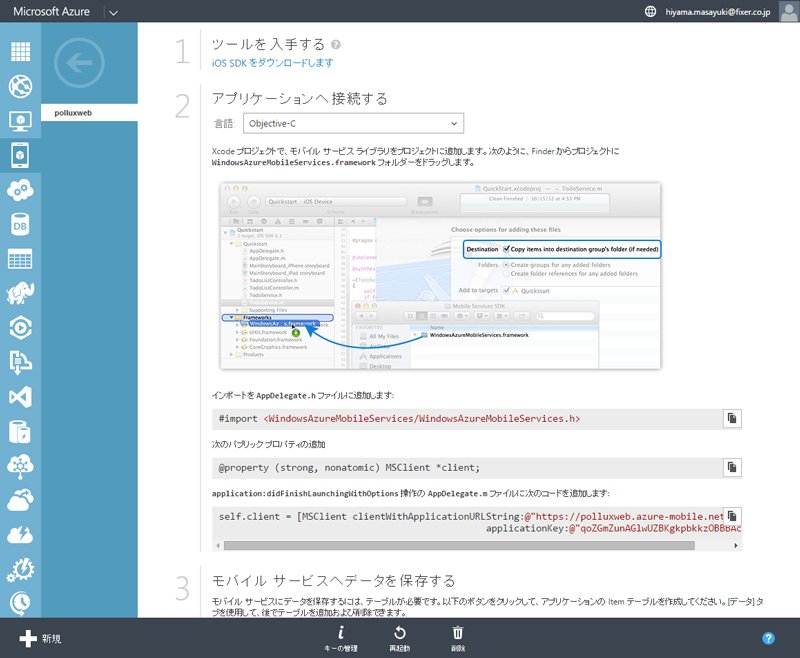The image size is (800, 658).
Task: Click the Xcode framework drag illustration
Action: tap(440, 275)
